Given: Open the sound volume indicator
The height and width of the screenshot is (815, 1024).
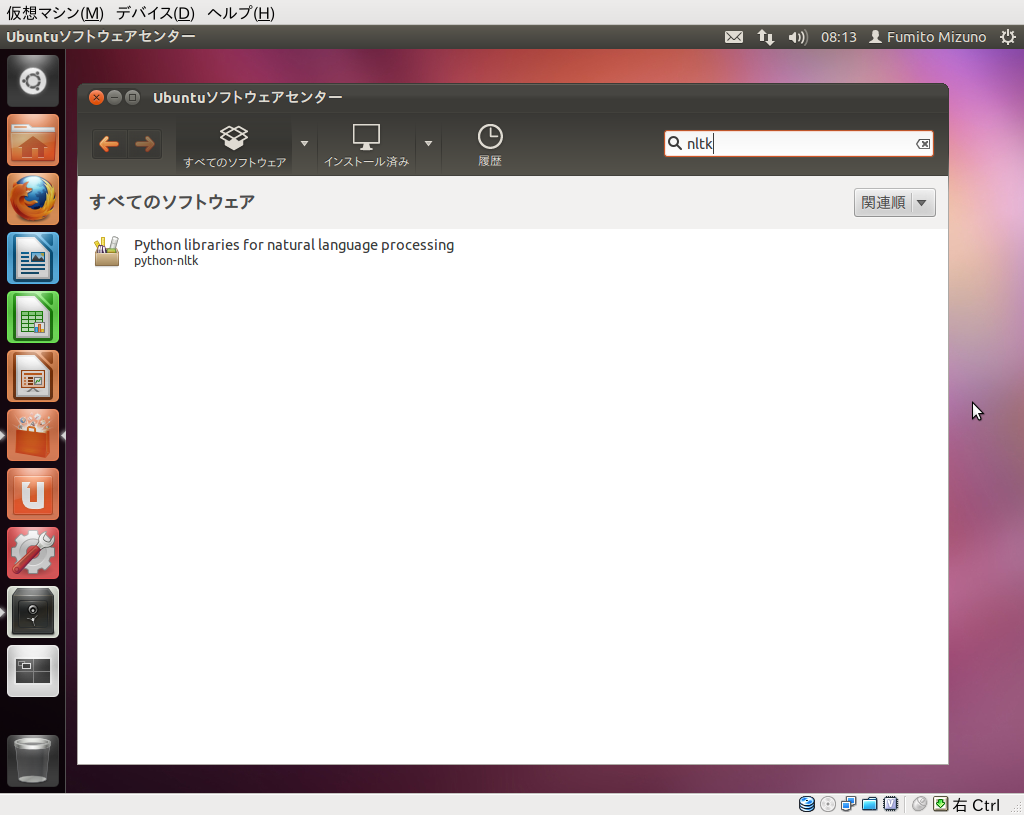Looking at the screenshot, I should [797, 37].
